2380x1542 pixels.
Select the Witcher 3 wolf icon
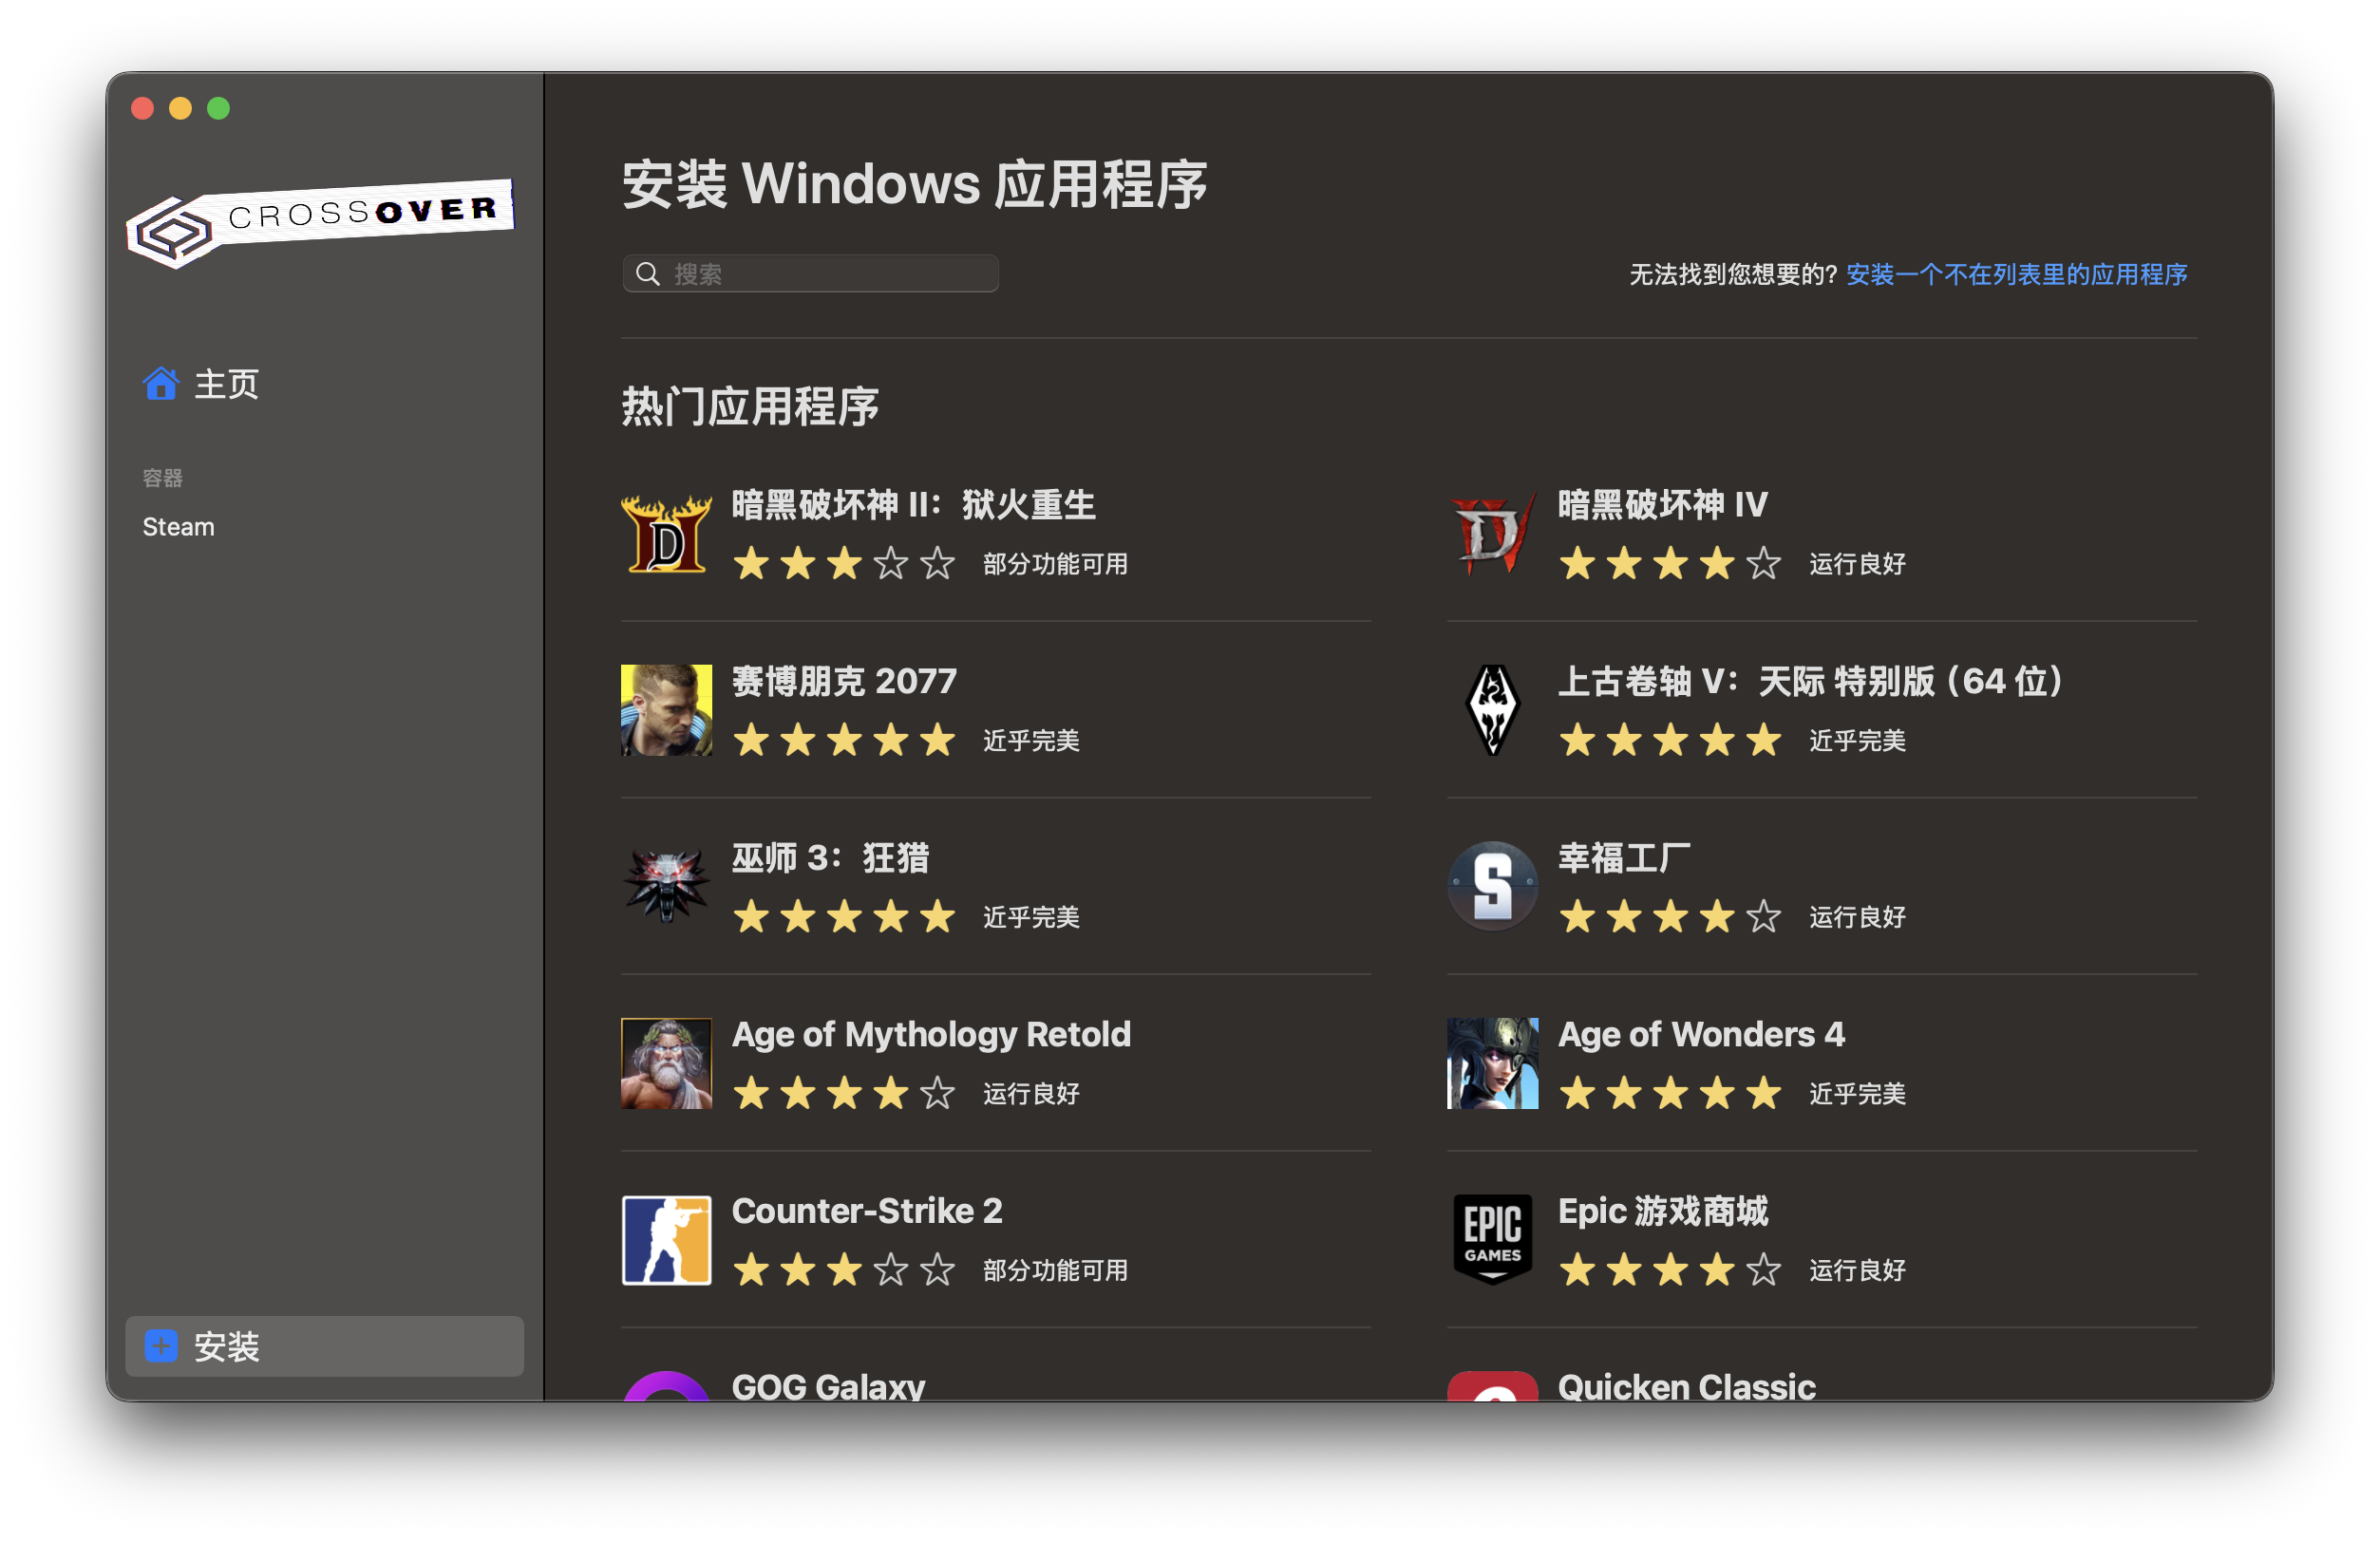[666, 886]
